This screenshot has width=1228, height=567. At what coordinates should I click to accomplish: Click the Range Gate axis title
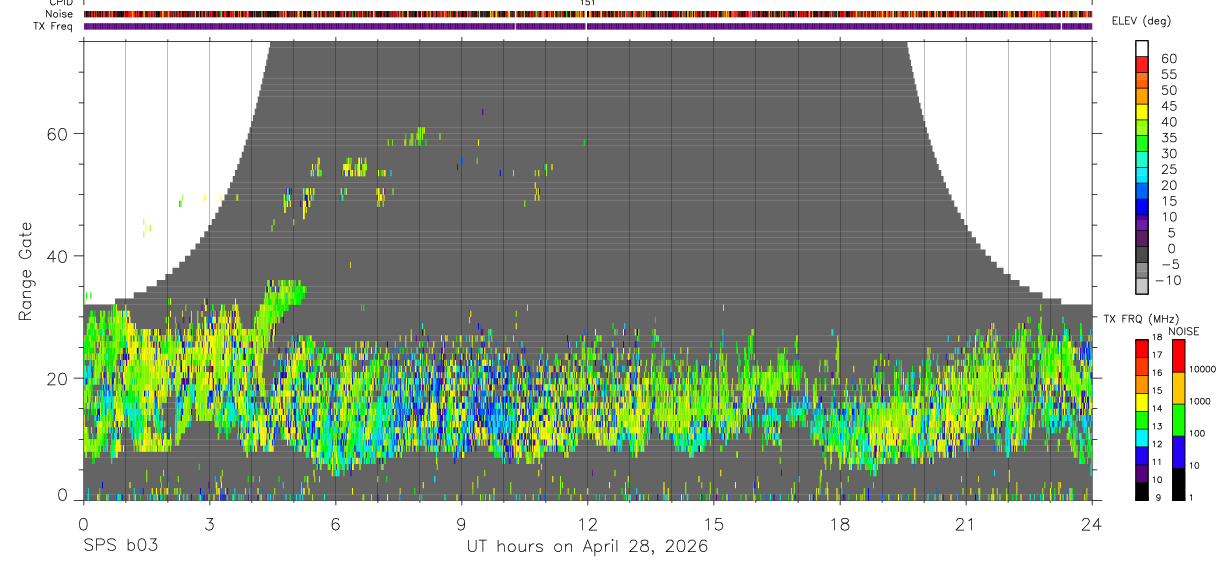(25, 273)
